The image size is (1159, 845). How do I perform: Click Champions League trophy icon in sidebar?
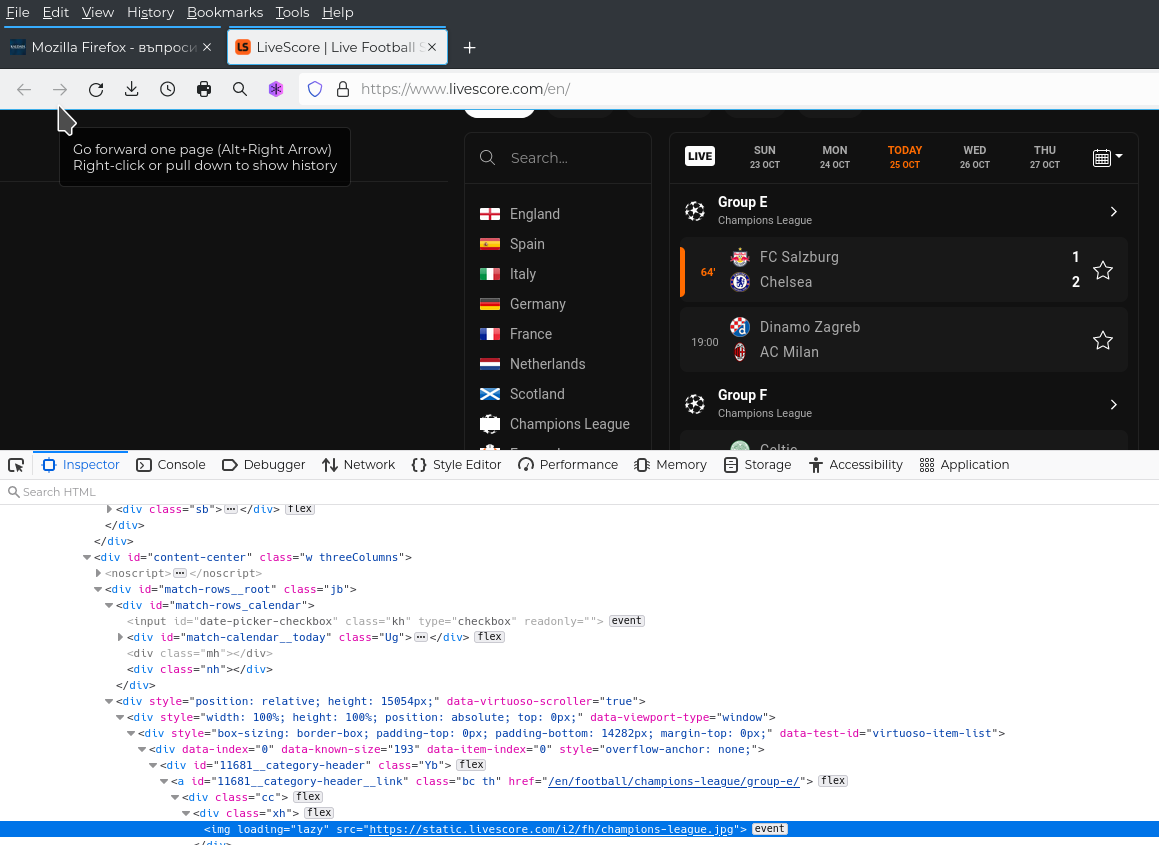(489, 424)
